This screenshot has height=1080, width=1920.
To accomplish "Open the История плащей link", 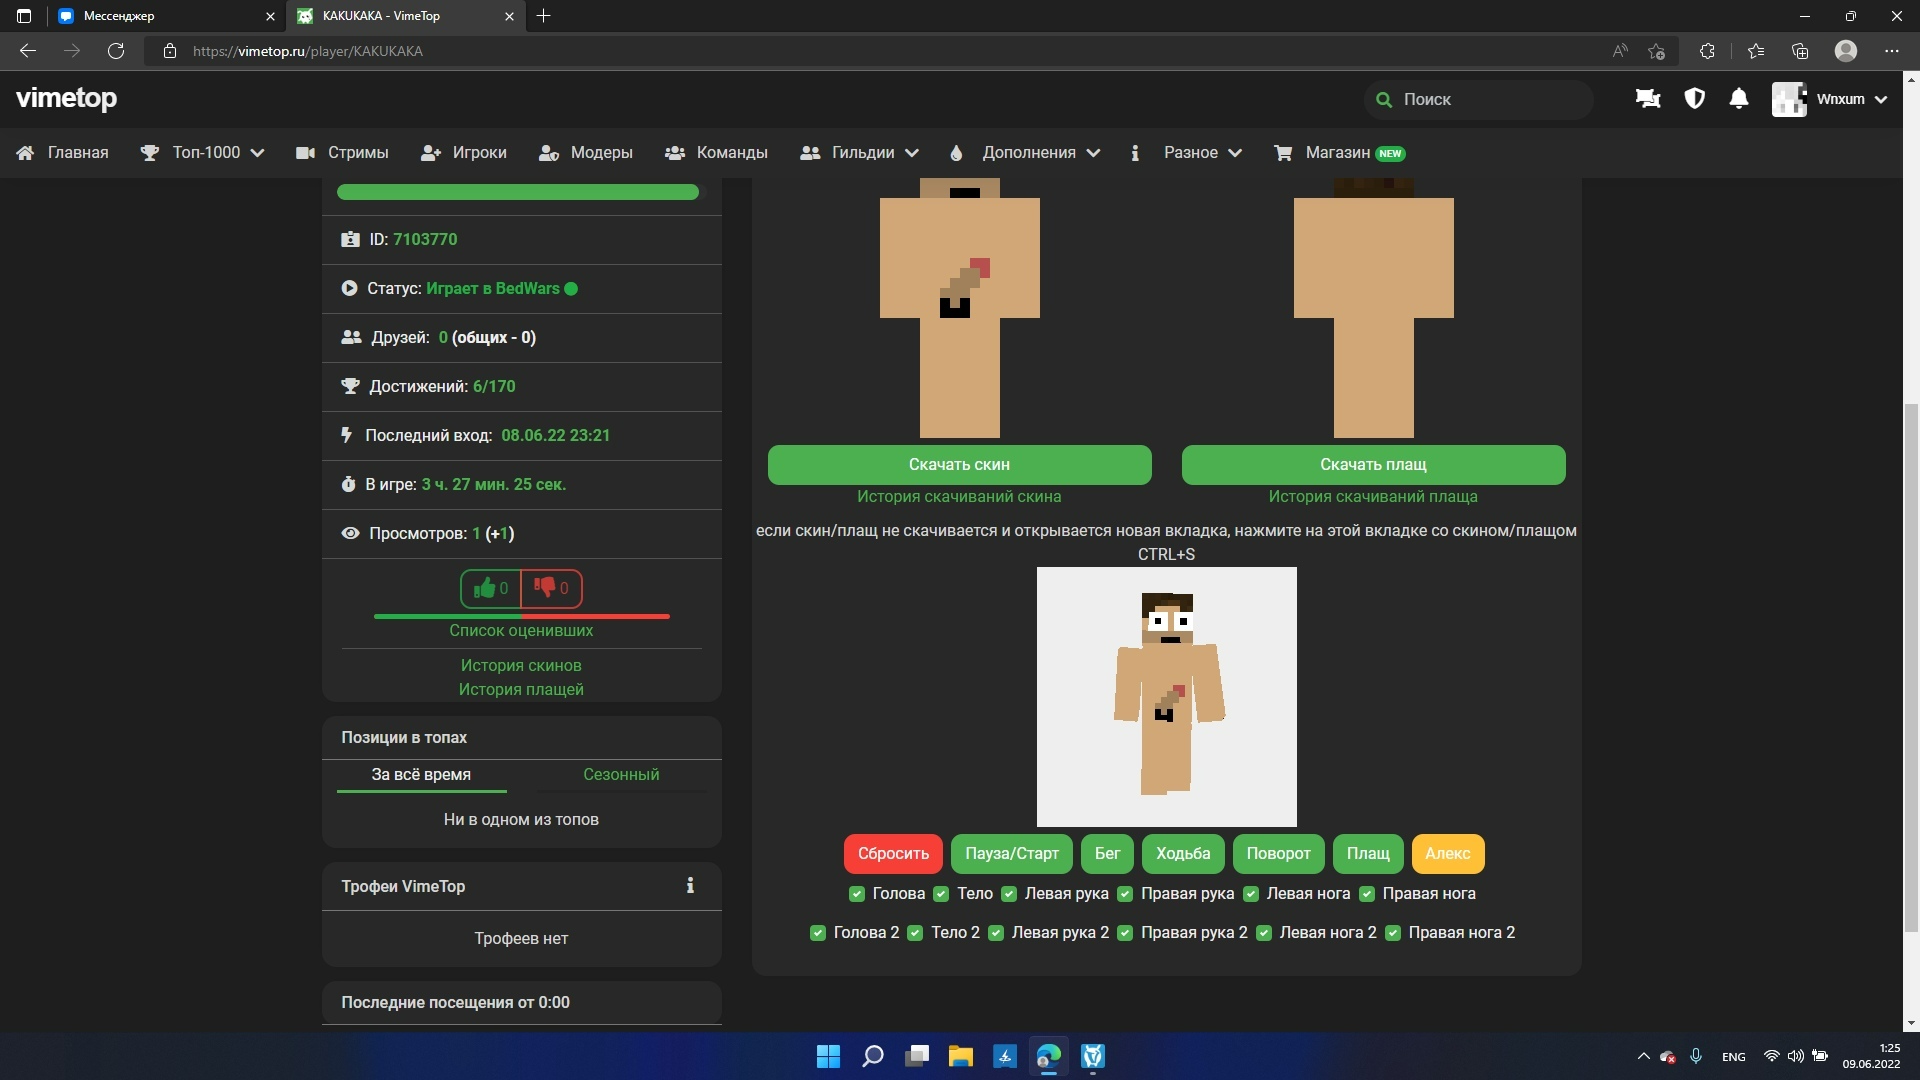I will click(521, 690).
